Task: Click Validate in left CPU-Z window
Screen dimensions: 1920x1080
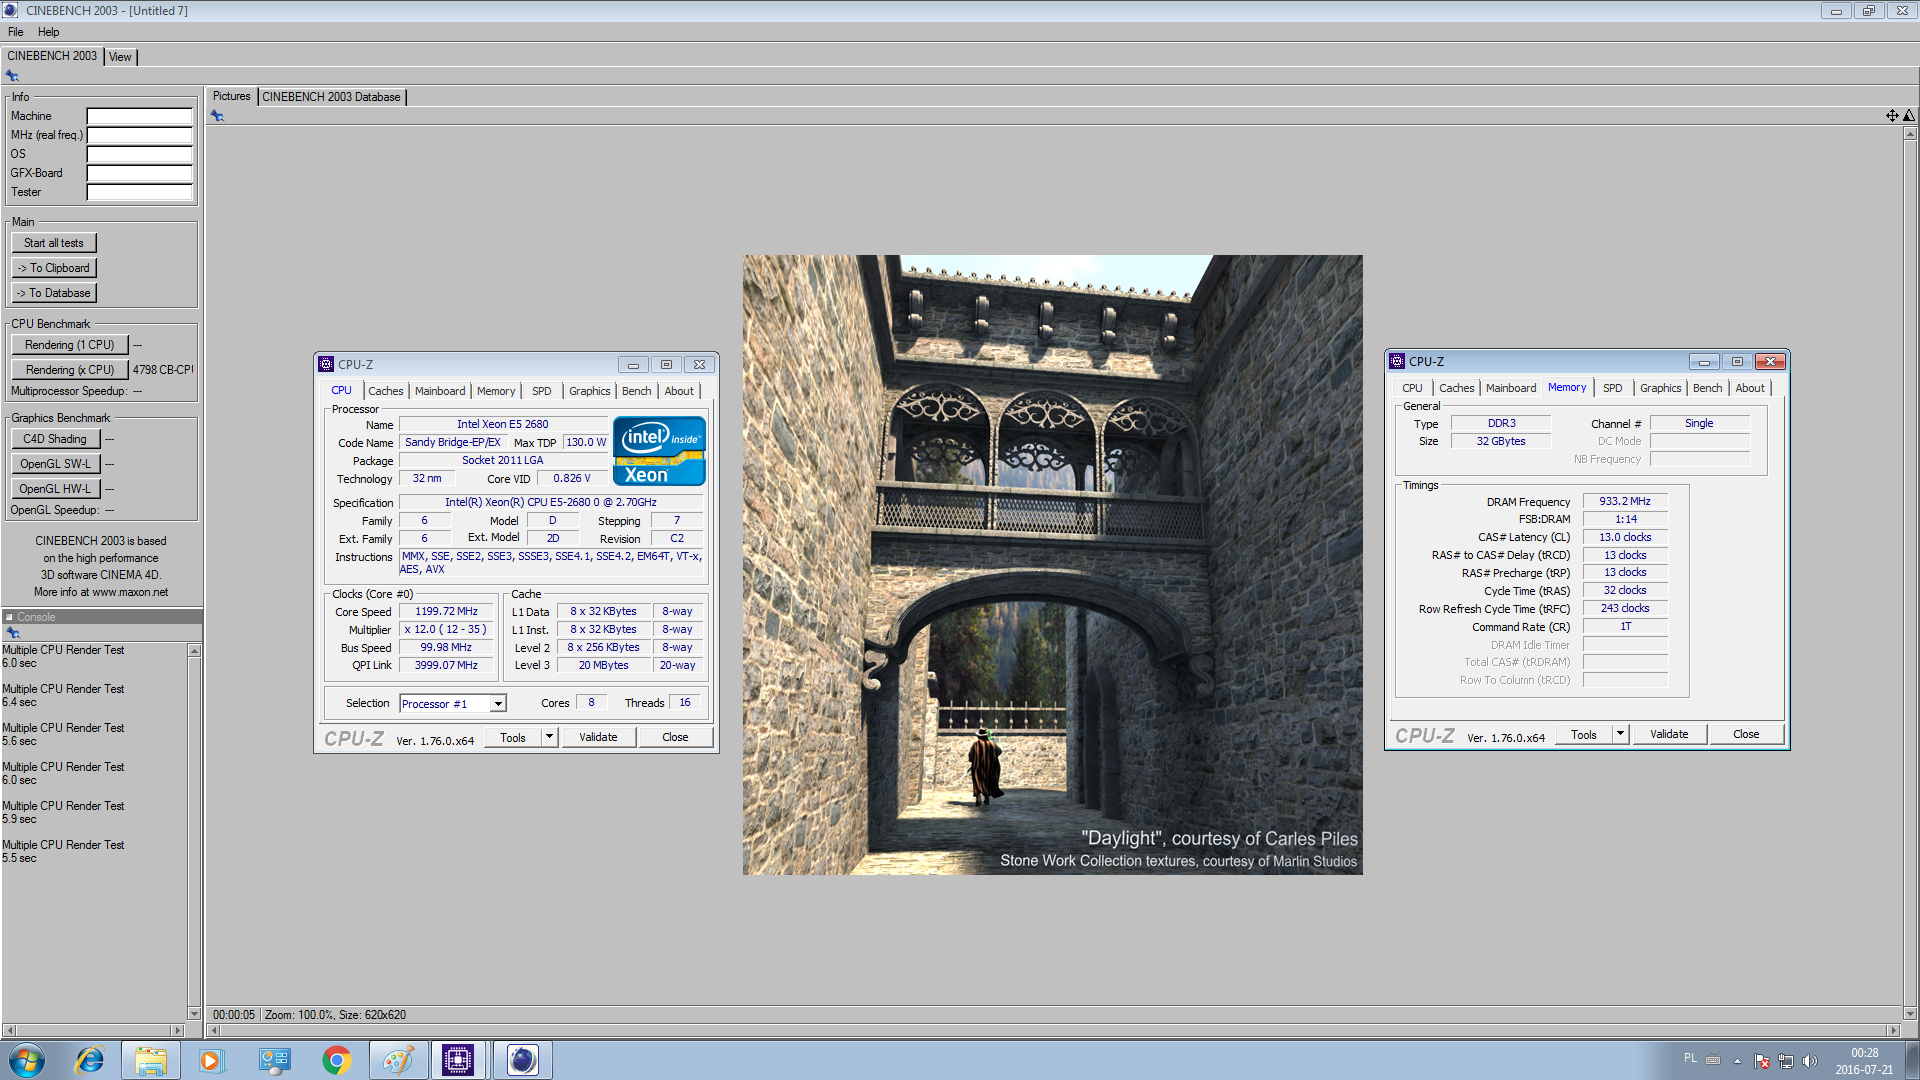Action: (x=598, y=737)
